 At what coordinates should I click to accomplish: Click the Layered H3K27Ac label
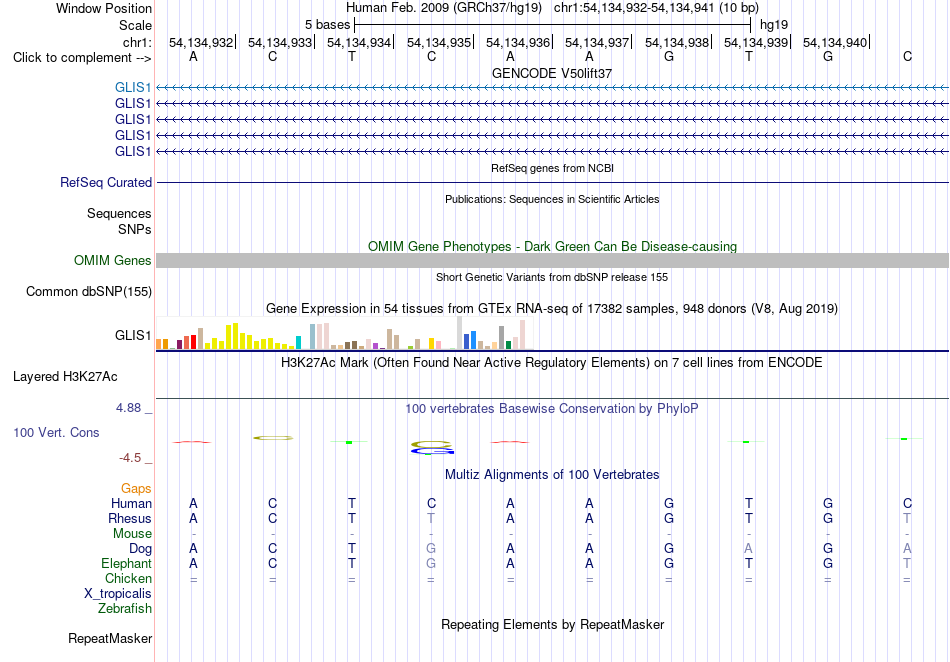click(x=65, y=377)
